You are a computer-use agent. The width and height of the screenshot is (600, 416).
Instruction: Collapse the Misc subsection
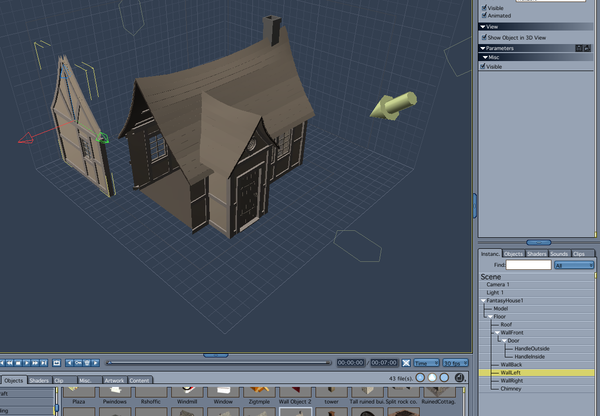tap(485, 57)
